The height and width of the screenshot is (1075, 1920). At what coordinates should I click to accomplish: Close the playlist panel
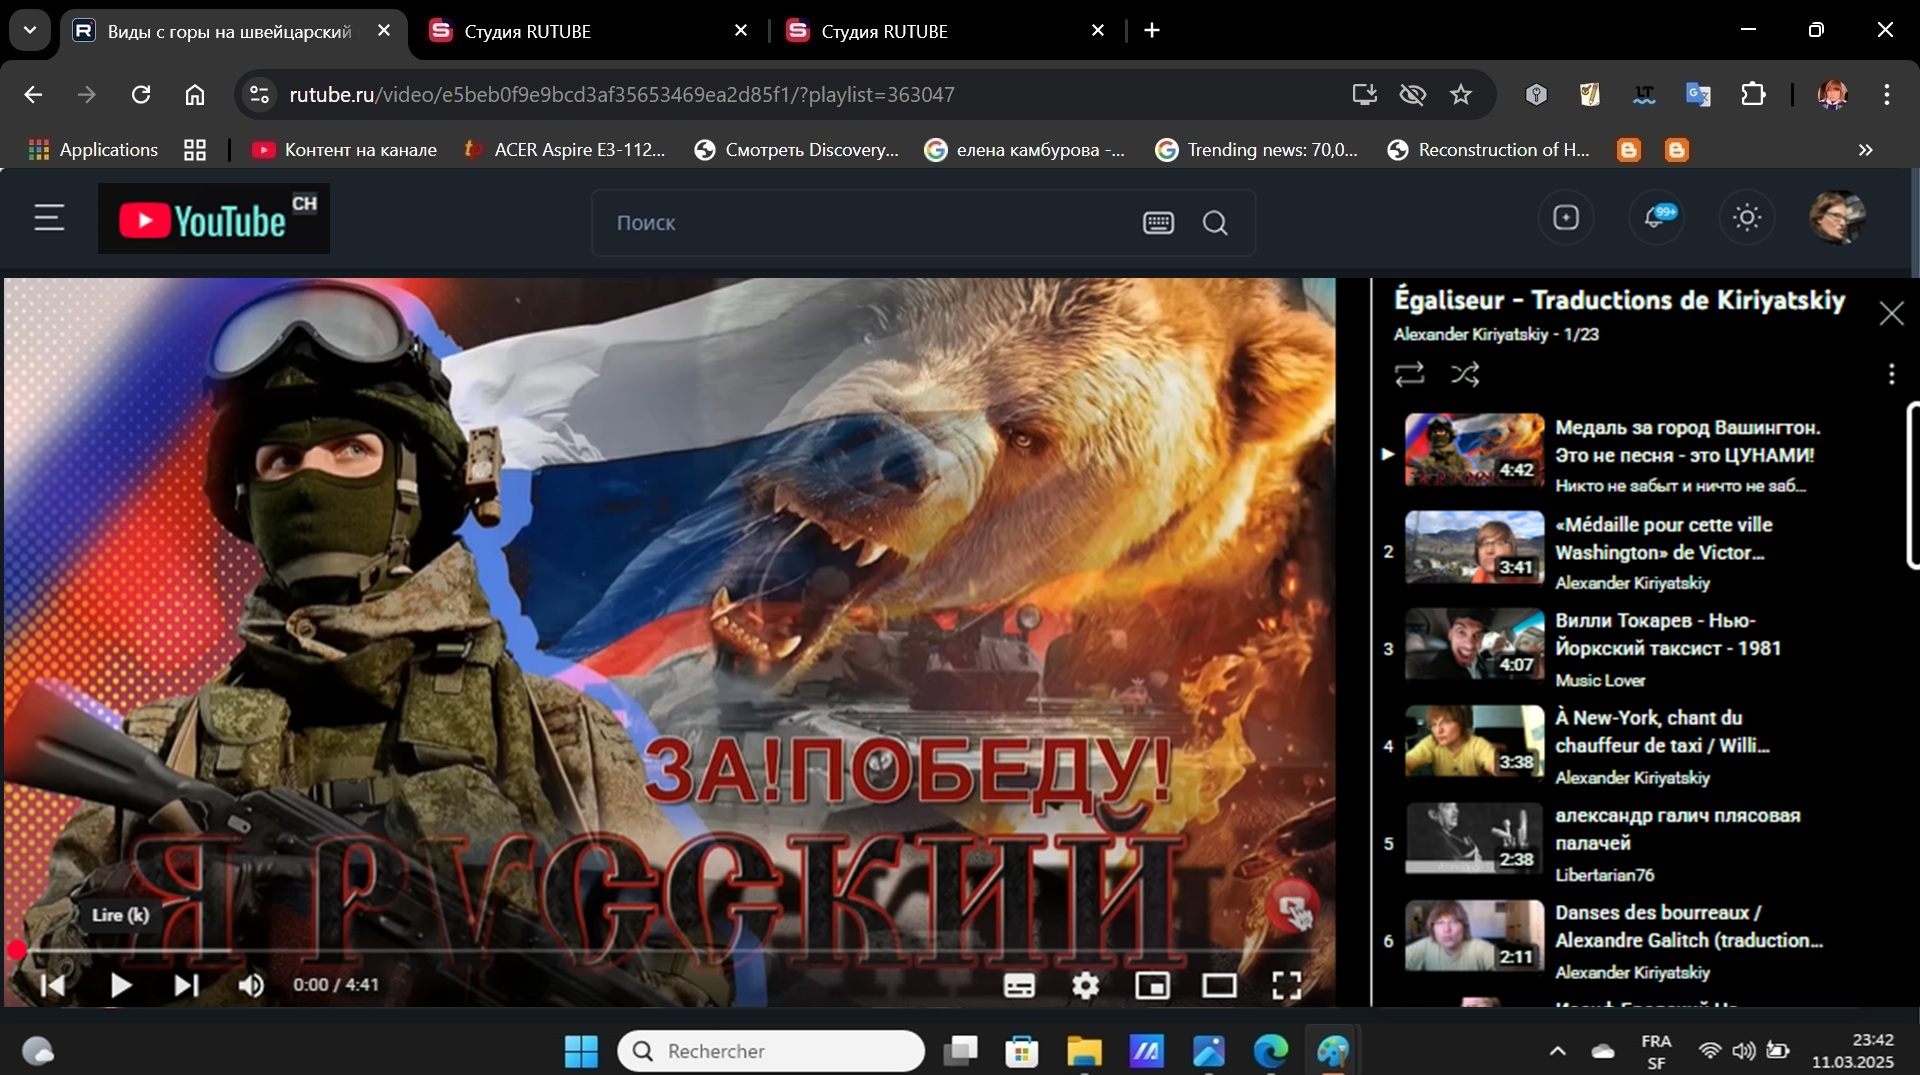pos(1891,314)
